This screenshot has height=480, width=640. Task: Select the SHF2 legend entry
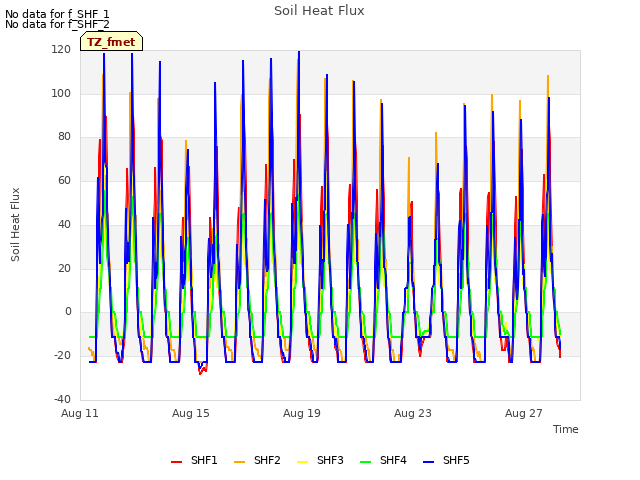click(x=257, y=460)
